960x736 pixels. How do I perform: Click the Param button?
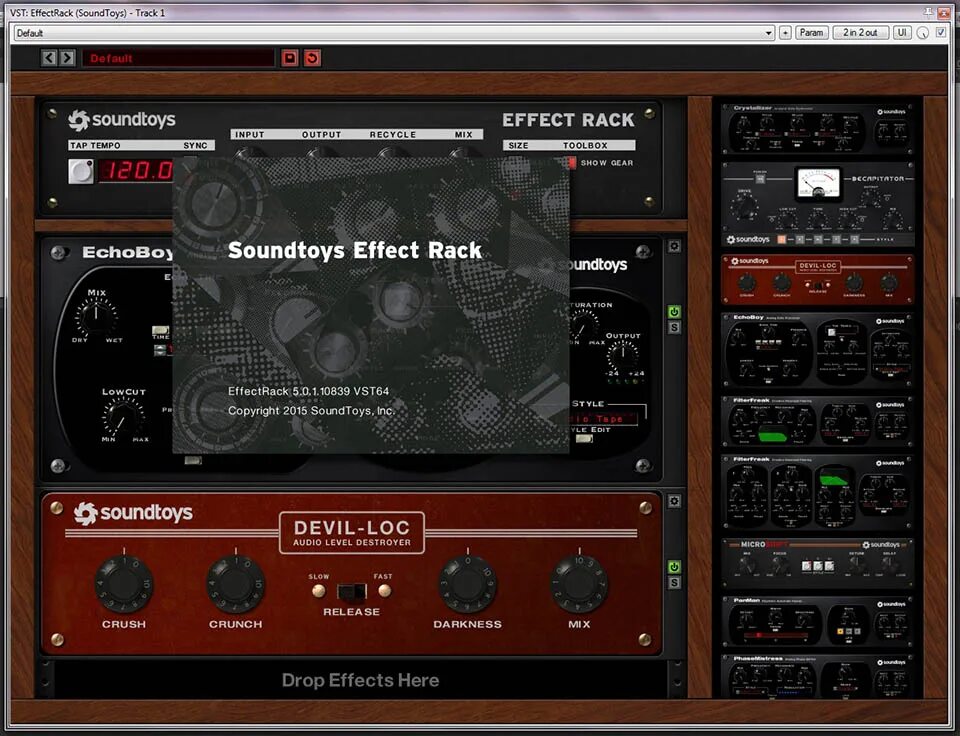tap(811, 33)
